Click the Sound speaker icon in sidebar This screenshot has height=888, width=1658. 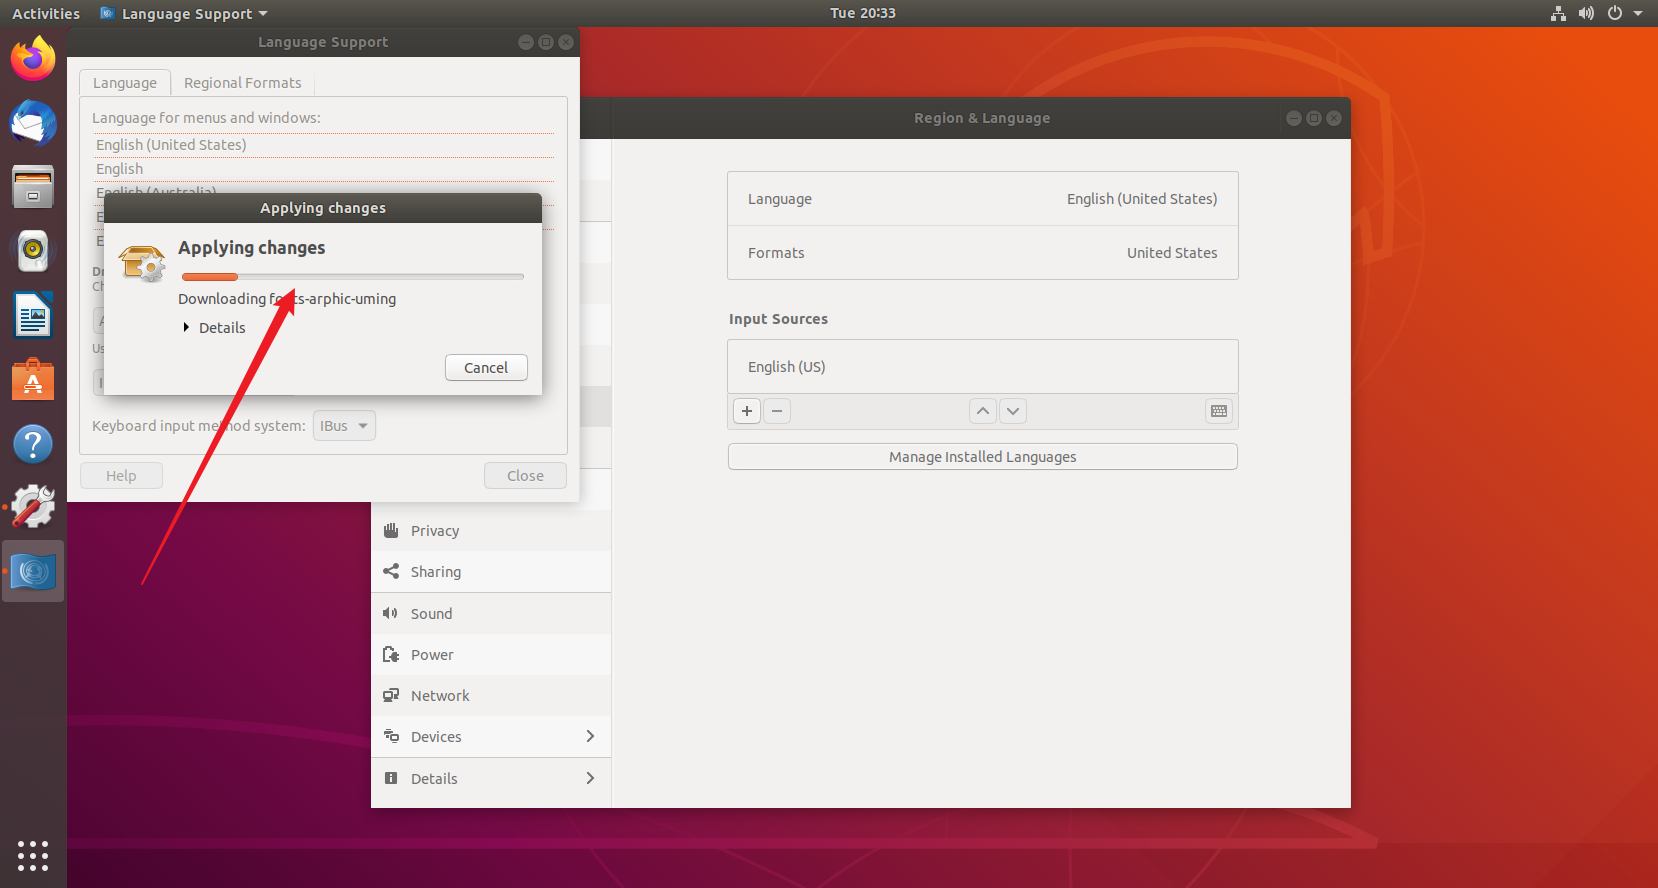pos(391,613)
